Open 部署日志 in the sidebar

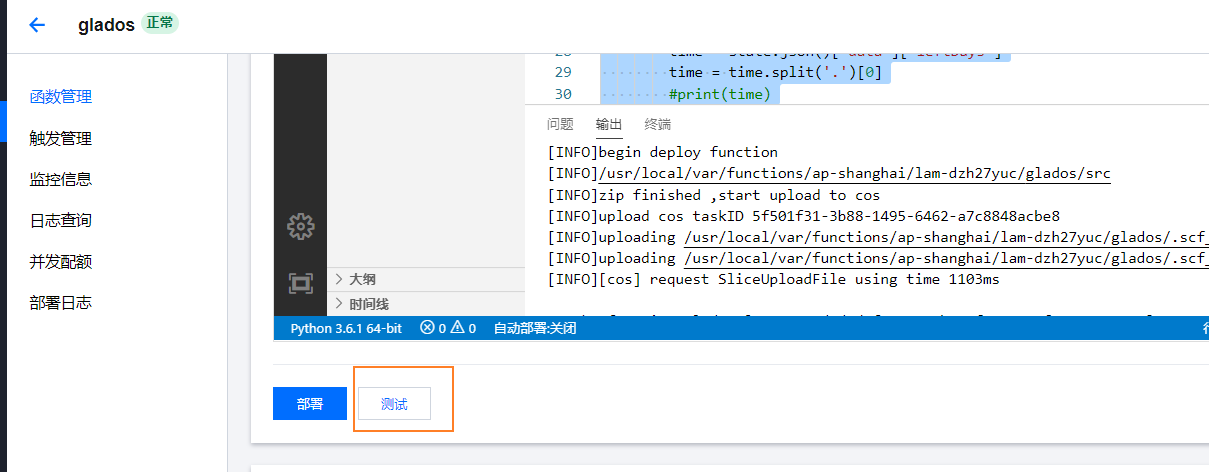61,302
